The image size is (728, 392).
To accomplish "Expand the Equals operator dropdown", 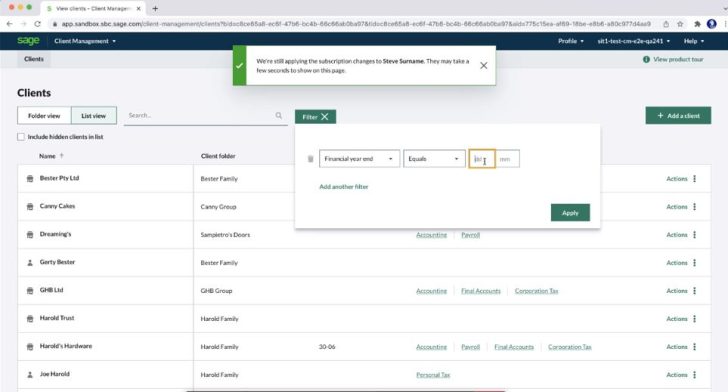I will (x=434, y=159).
